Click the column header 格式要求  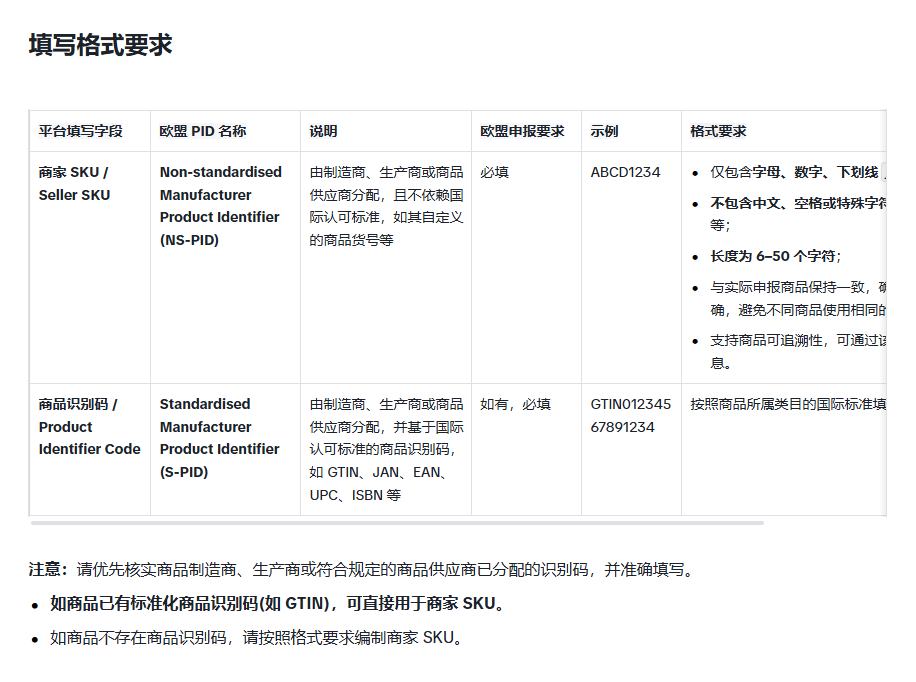click(718, 131)
